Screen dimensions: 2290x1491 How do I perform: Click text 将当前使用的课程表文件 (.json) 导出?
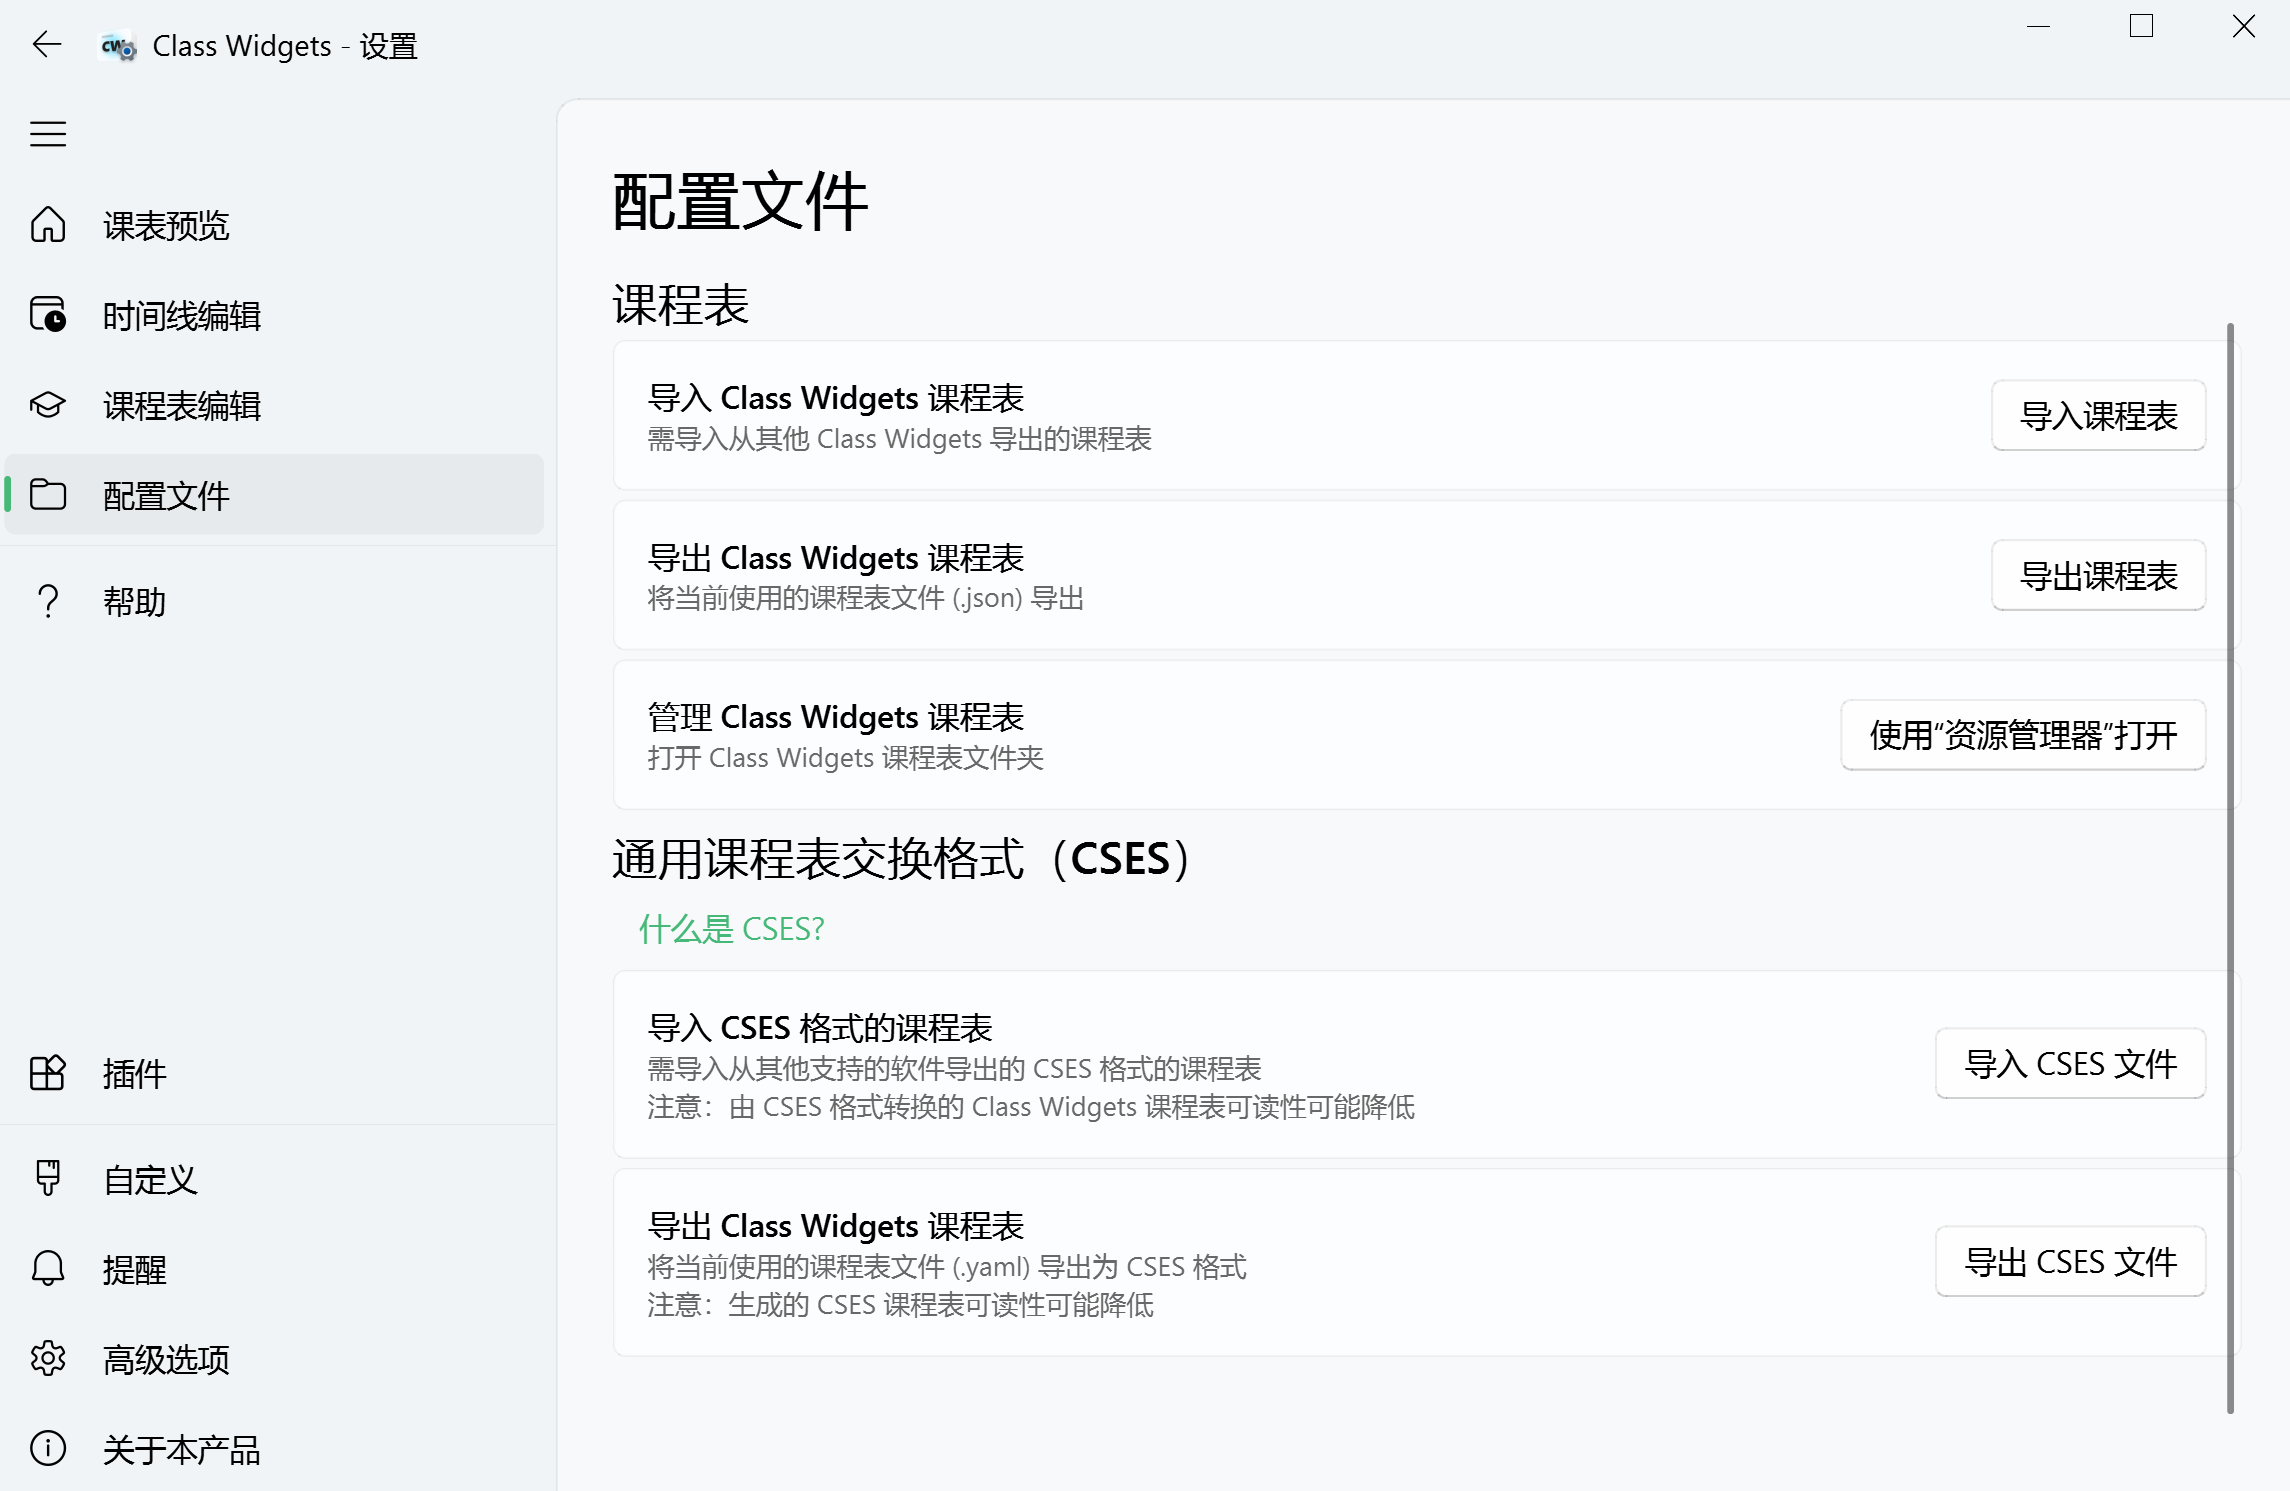[x=866, y=598]
